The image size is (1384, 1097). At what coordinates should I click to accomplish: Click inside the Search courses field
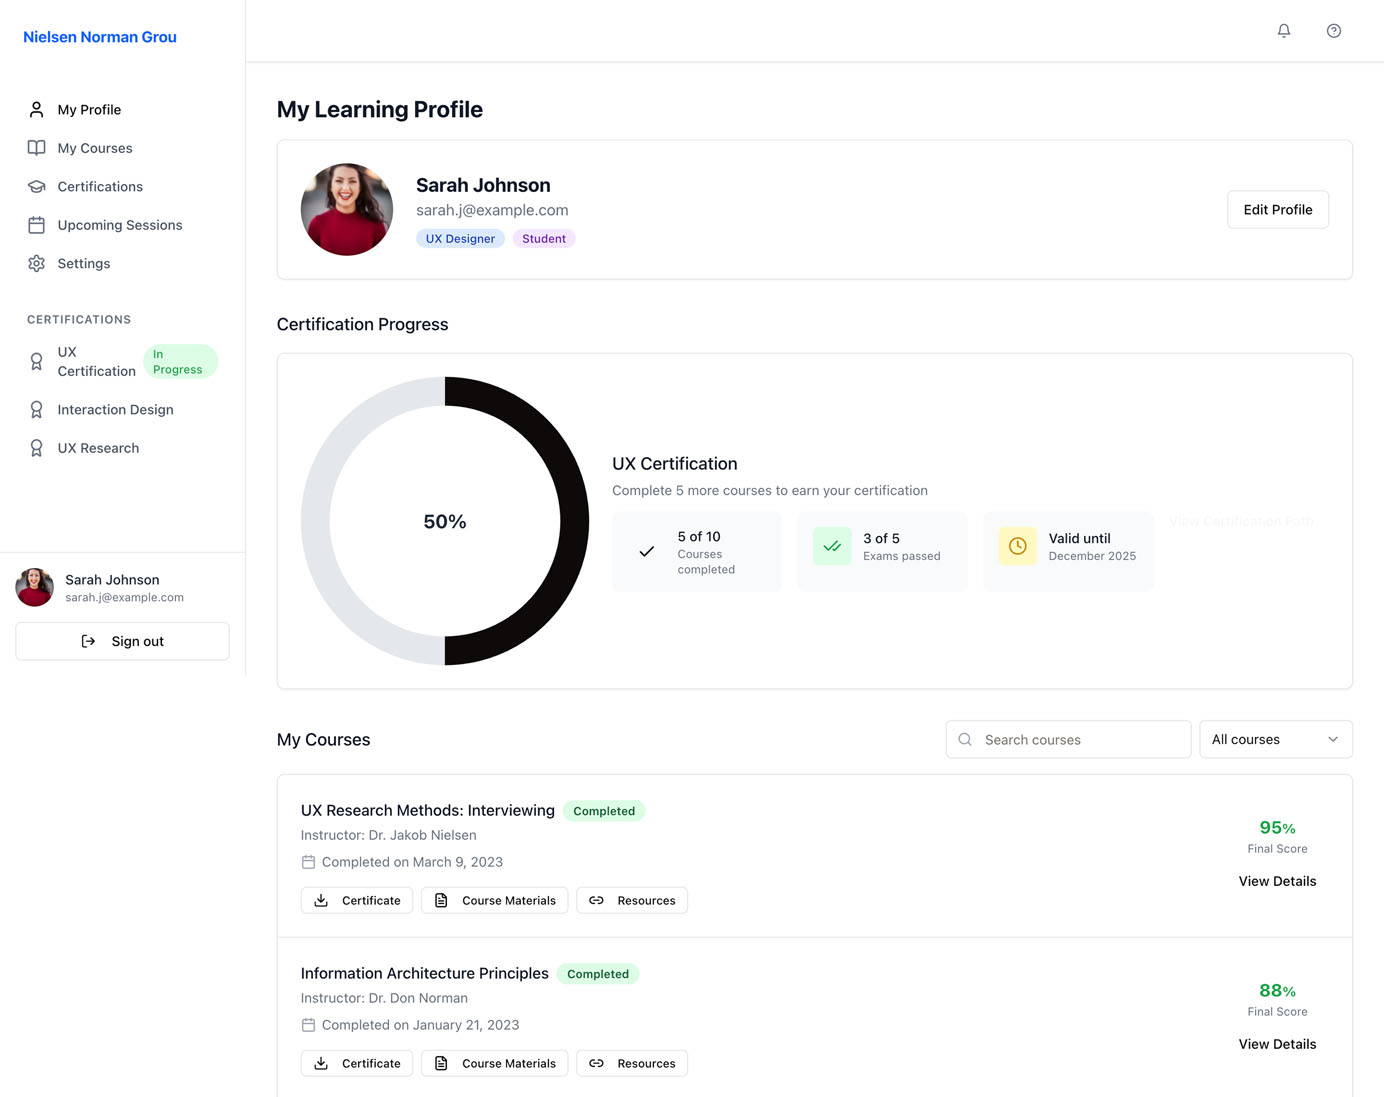(x=1067, y=739)
